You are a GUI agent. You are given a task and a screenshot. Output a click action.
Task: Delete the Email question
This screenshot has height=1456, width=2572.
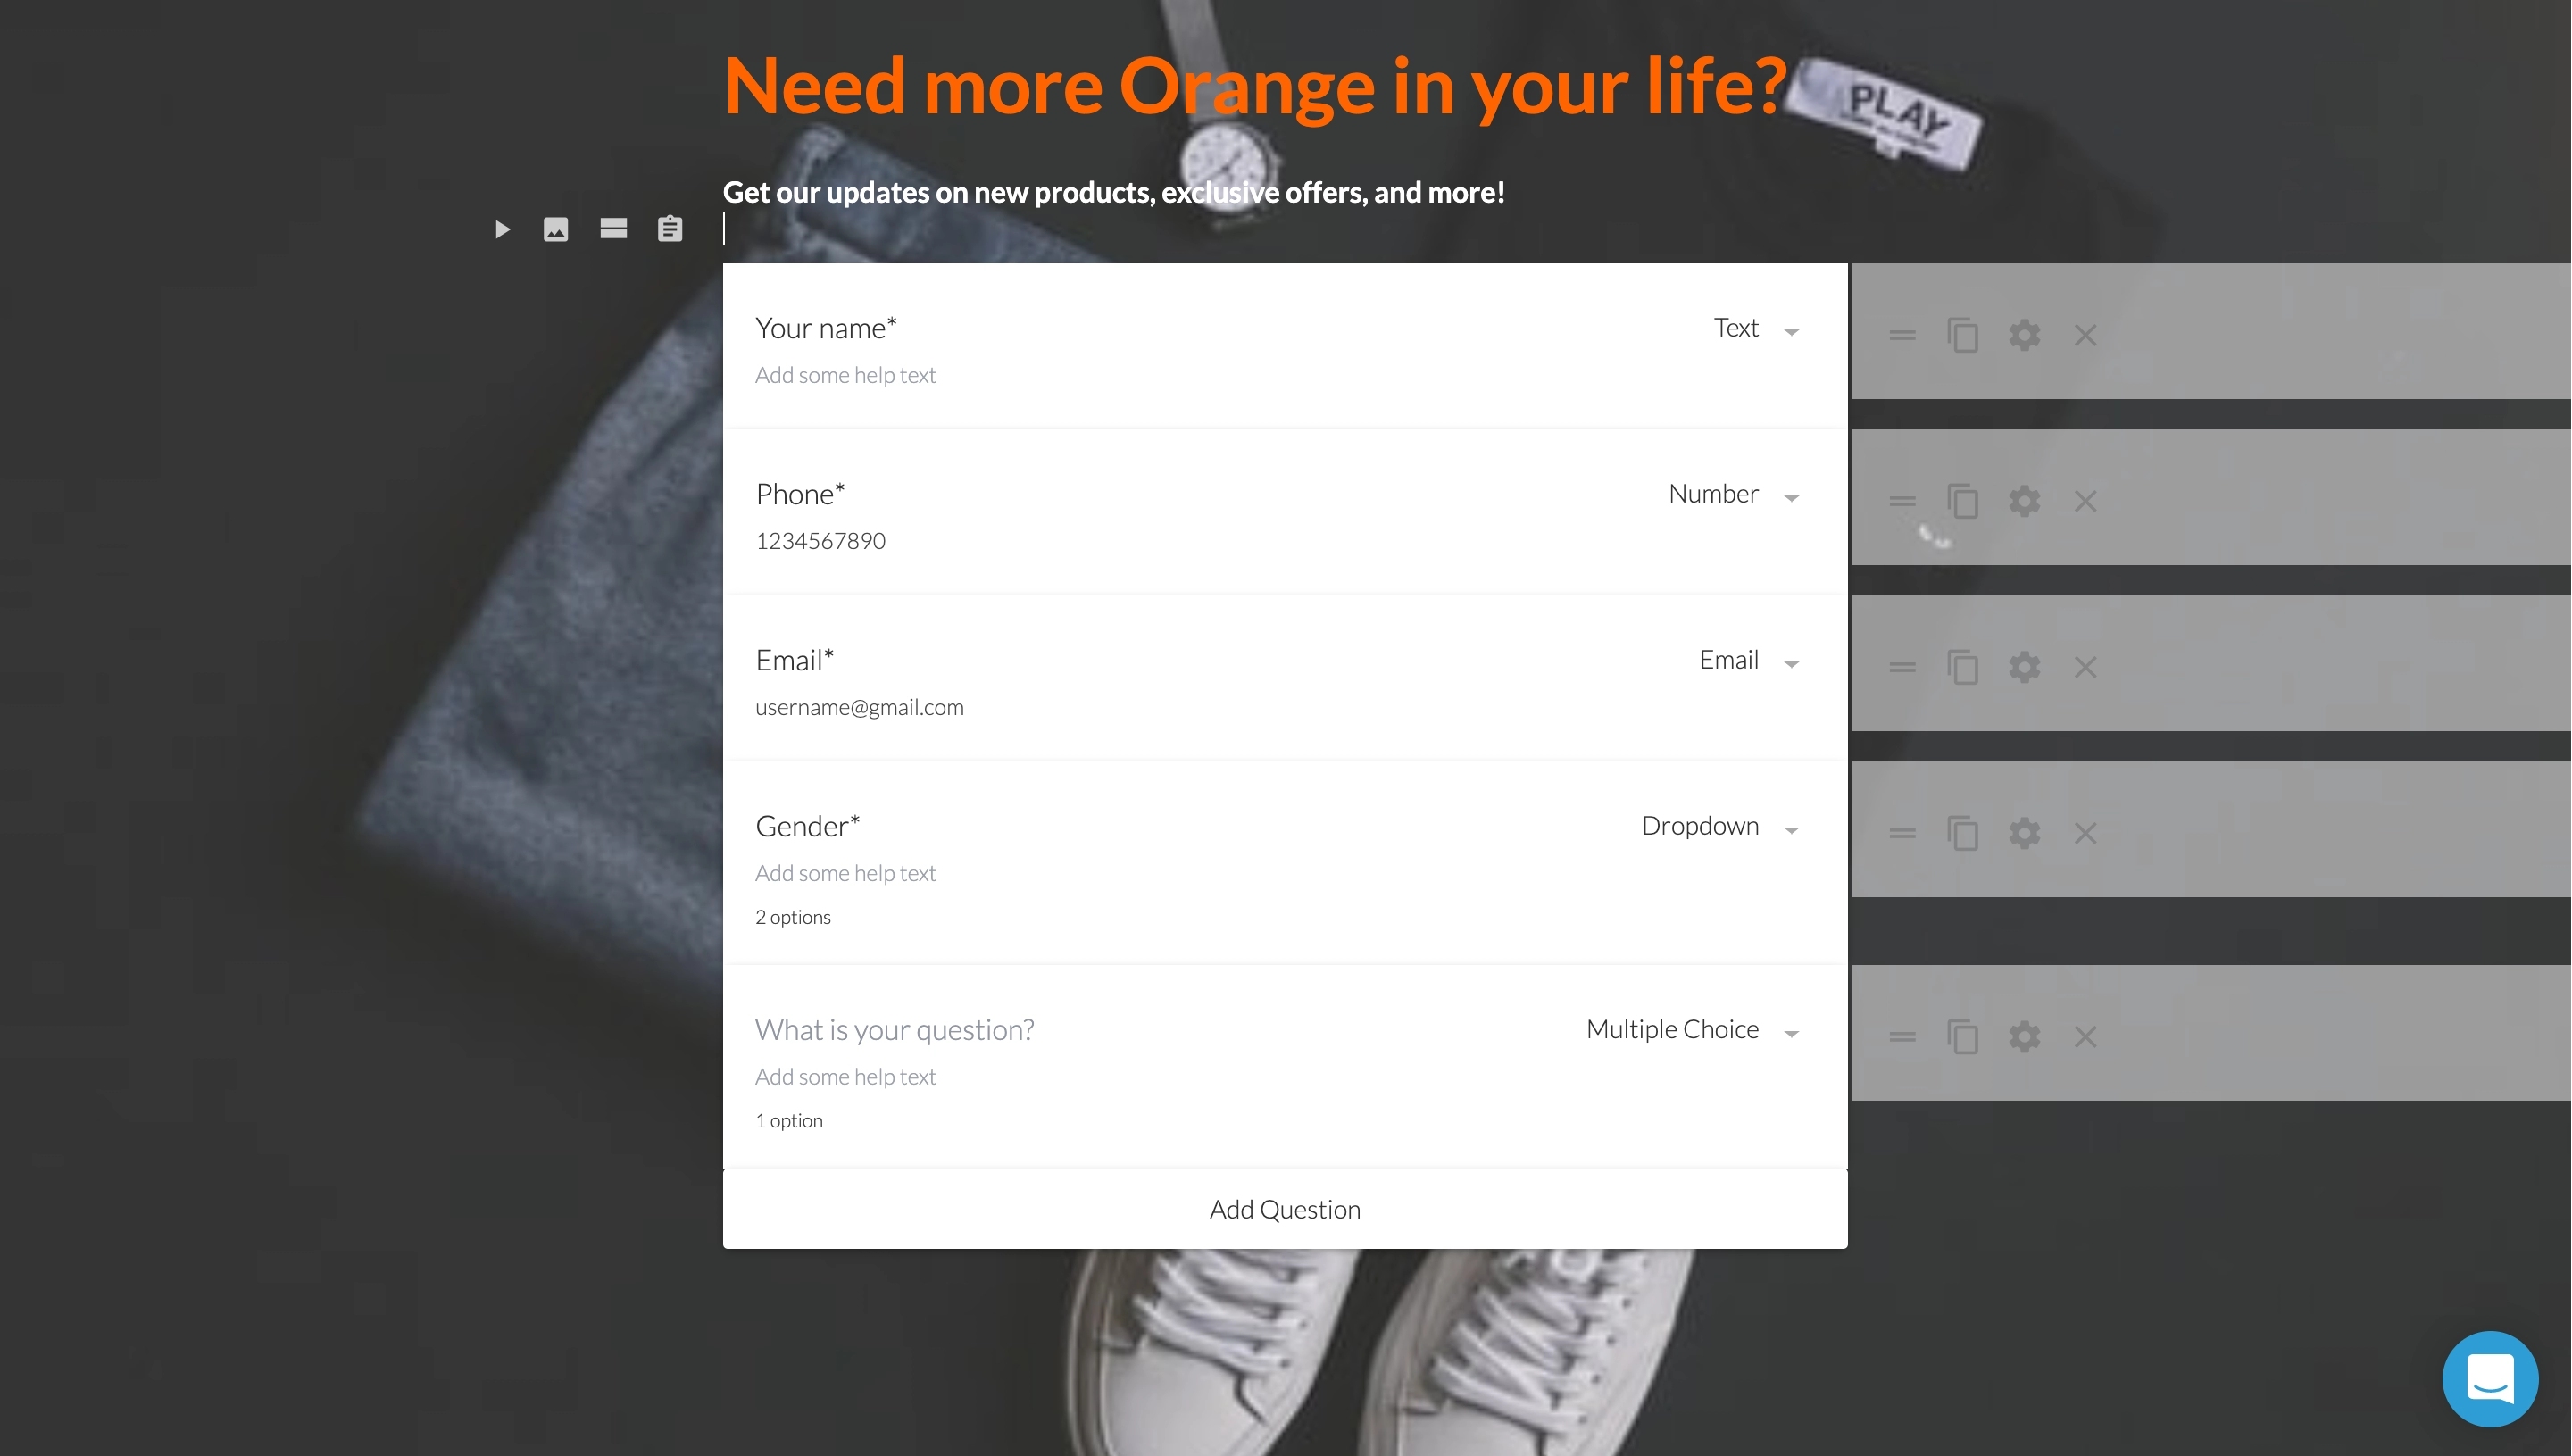(2085, 667)
